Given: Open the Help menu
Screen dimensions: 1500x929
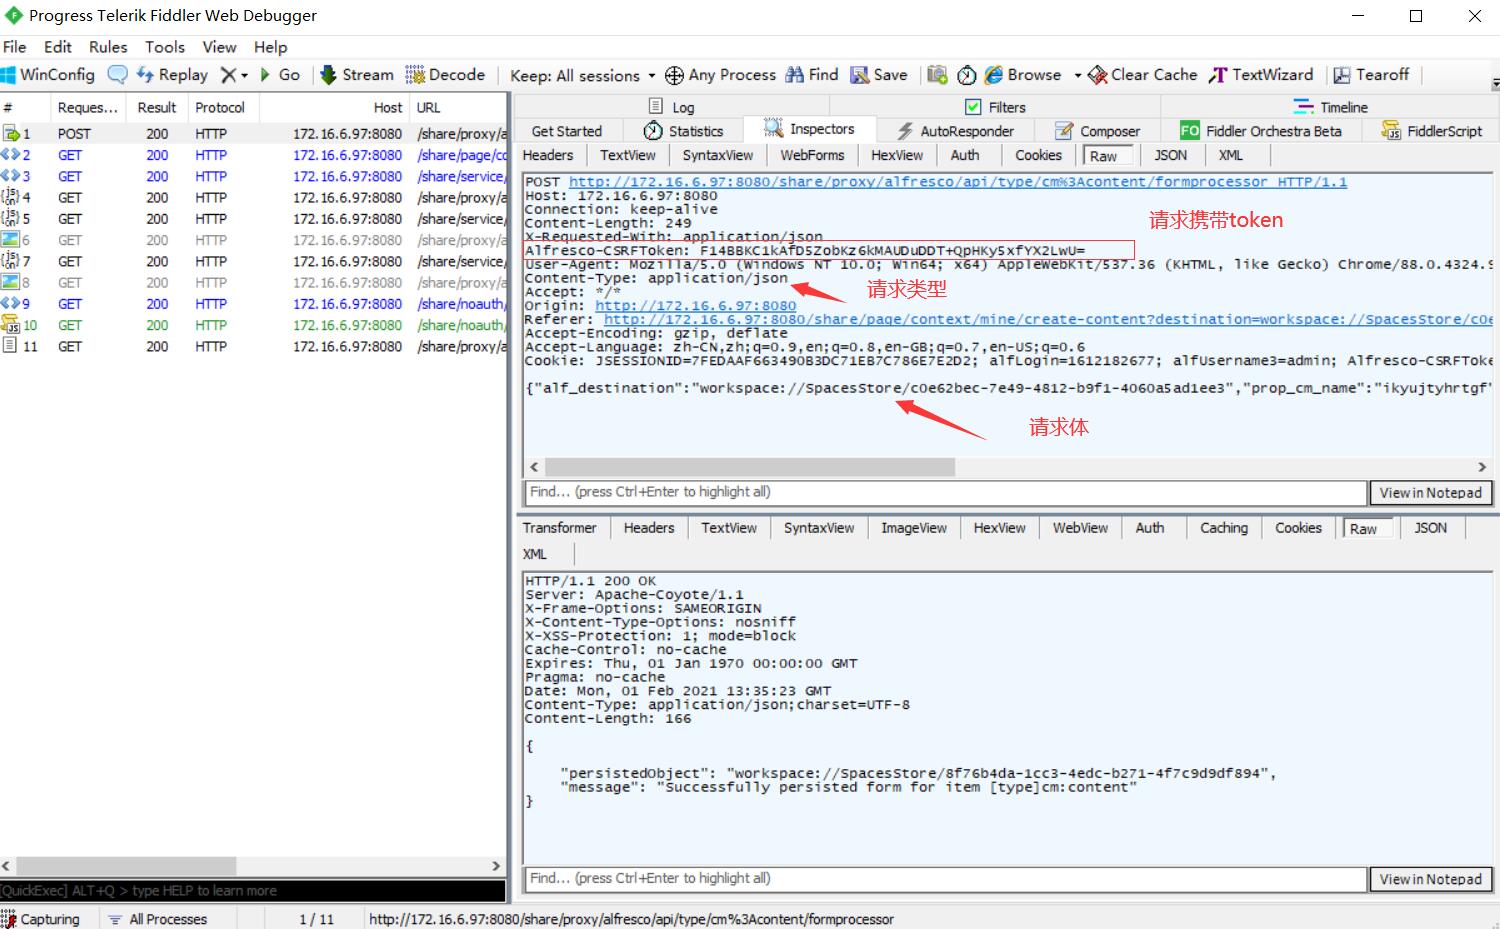Looking at the screenshot, I should (x=270, y=47).
